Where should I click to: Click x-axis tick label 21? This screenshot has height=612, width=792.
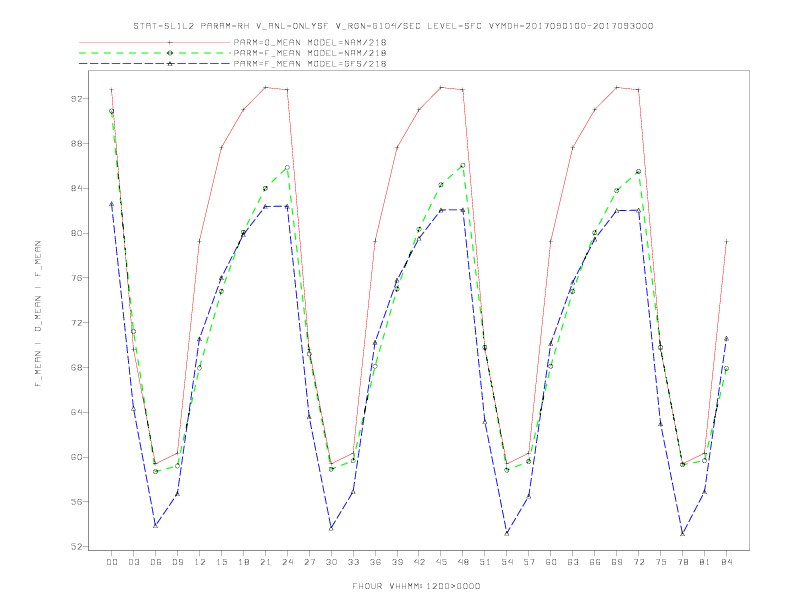click(x=265, y=562)
